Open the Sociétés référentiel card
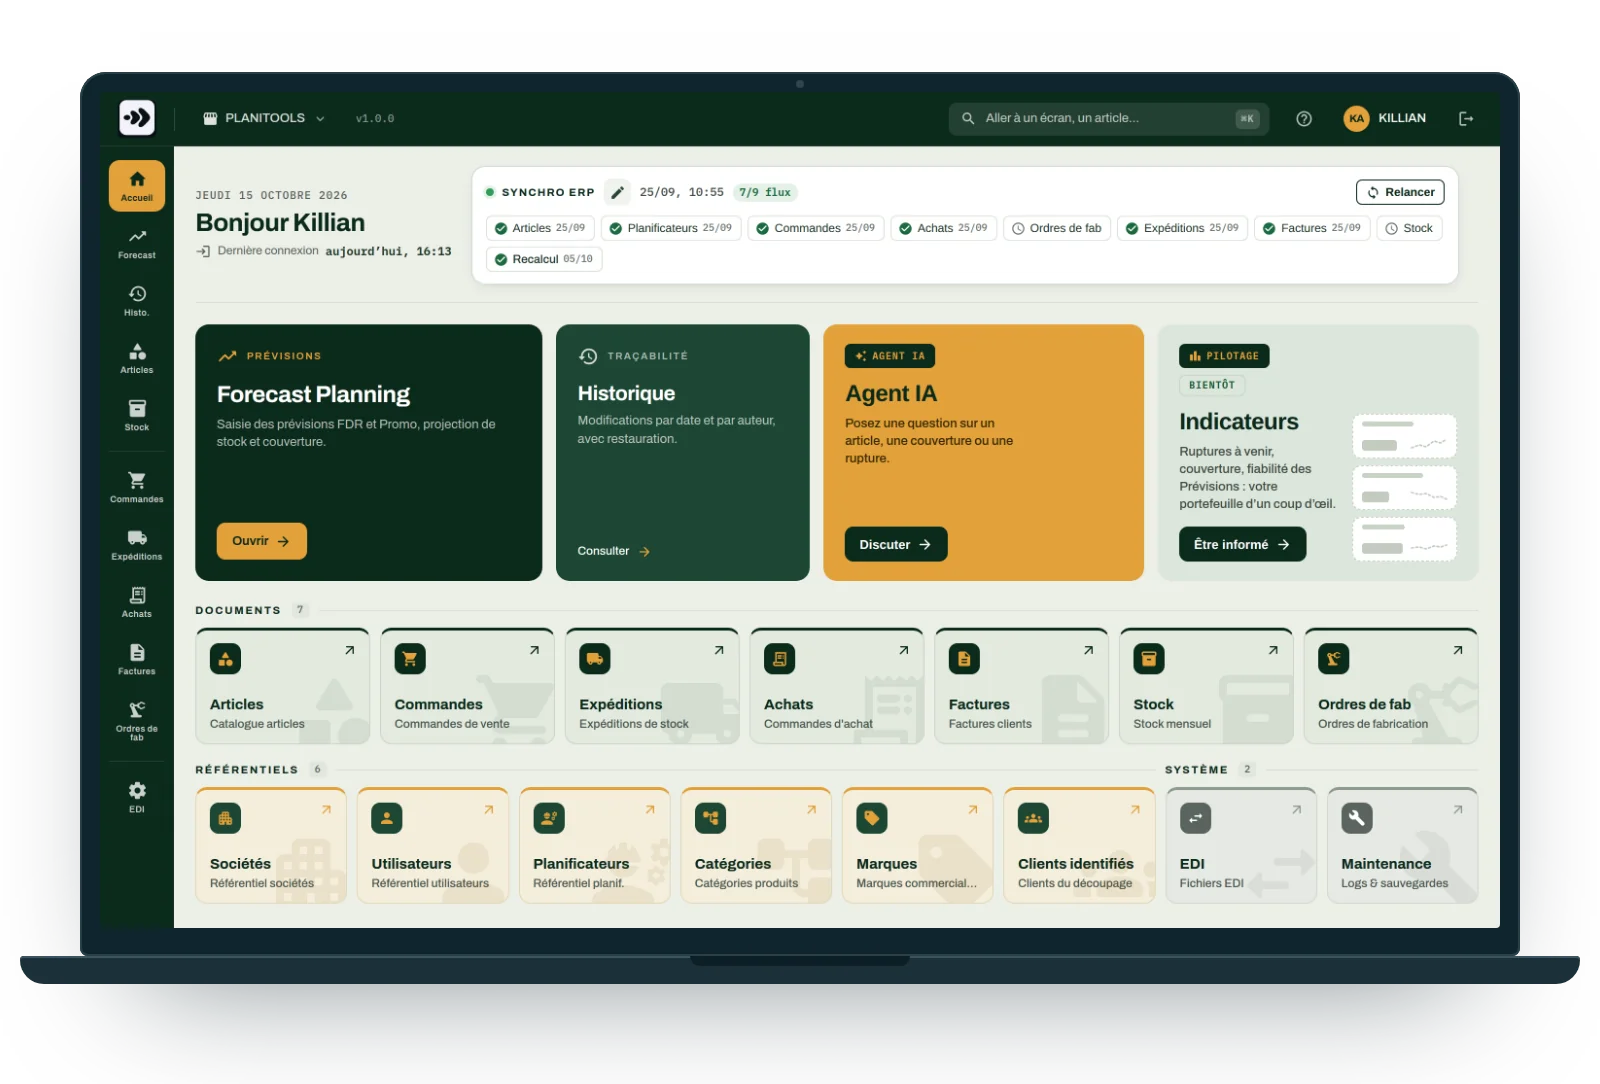Viewport: 1600px width, 1084px height. (x=271, y=846)
